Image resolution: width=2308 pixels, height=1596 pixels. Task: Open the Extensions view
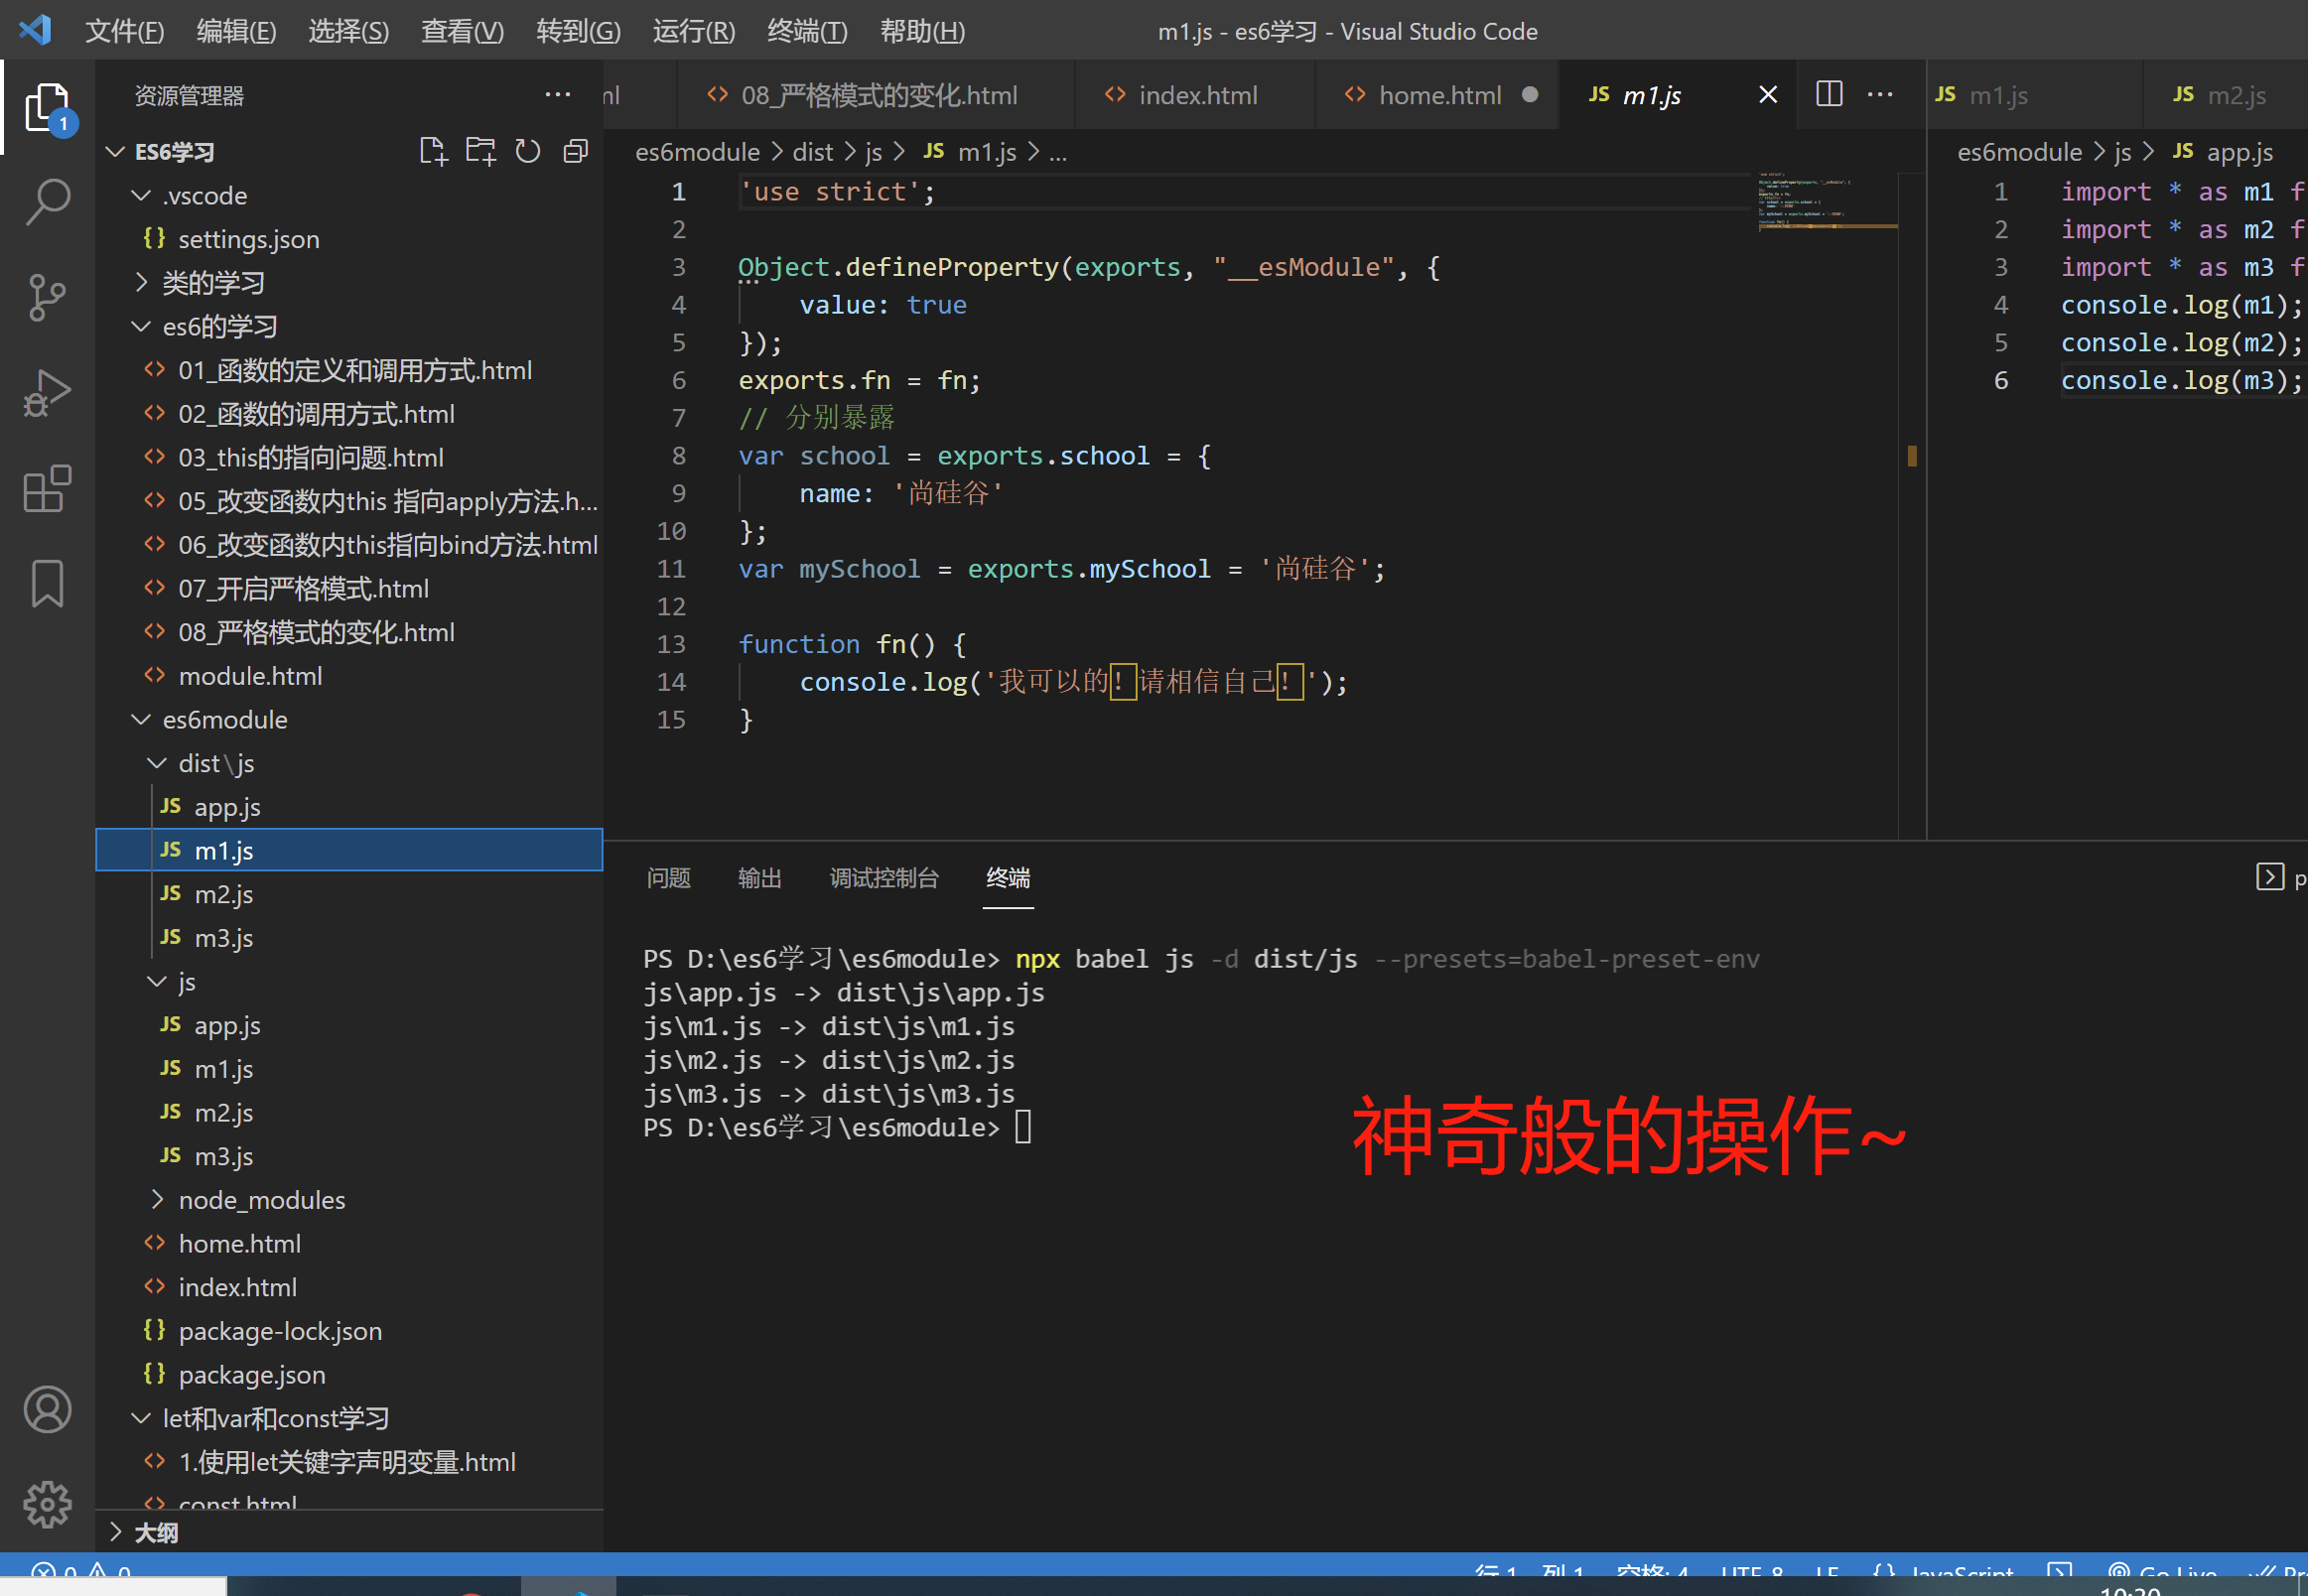pyautogui.click(x=47, y=488)
